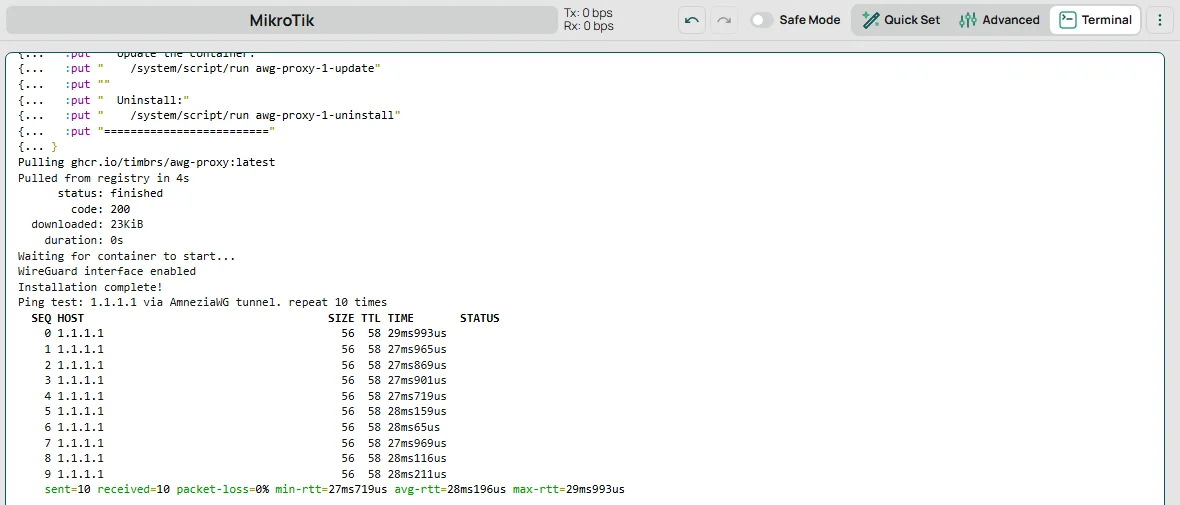Click 'Waiting for container to start...' line
Image resolution: width=1180 pixels, height=505 pixels.
point(126,256)
